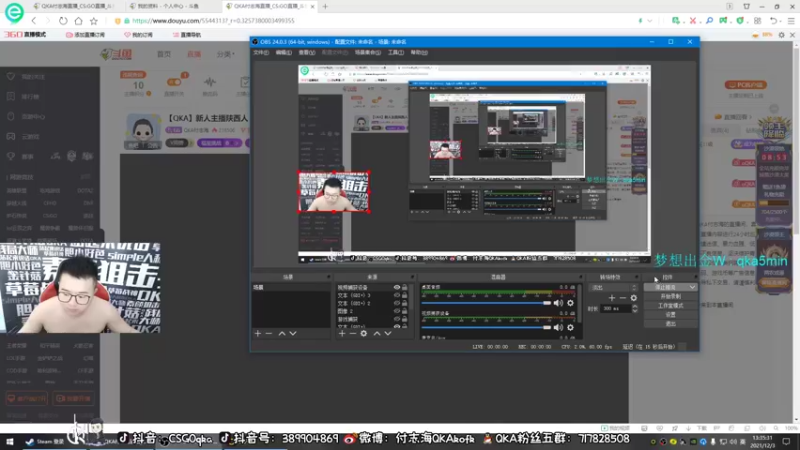Screen dimensions: 800x450
Task: Expand arrow beside 停止推流 button
Action: coord(692,288)
